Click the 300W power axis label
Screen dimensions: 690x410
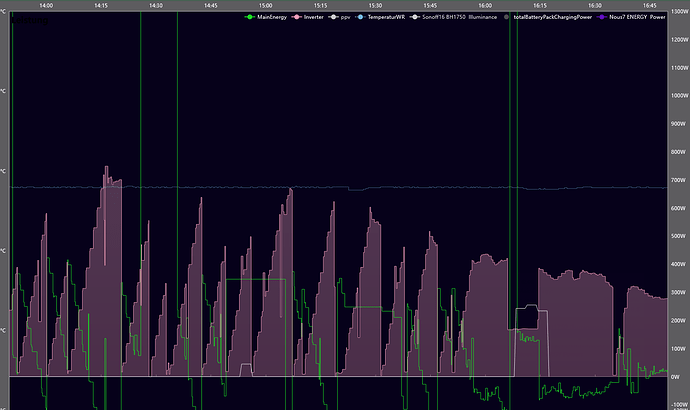(x=679, y=292)
